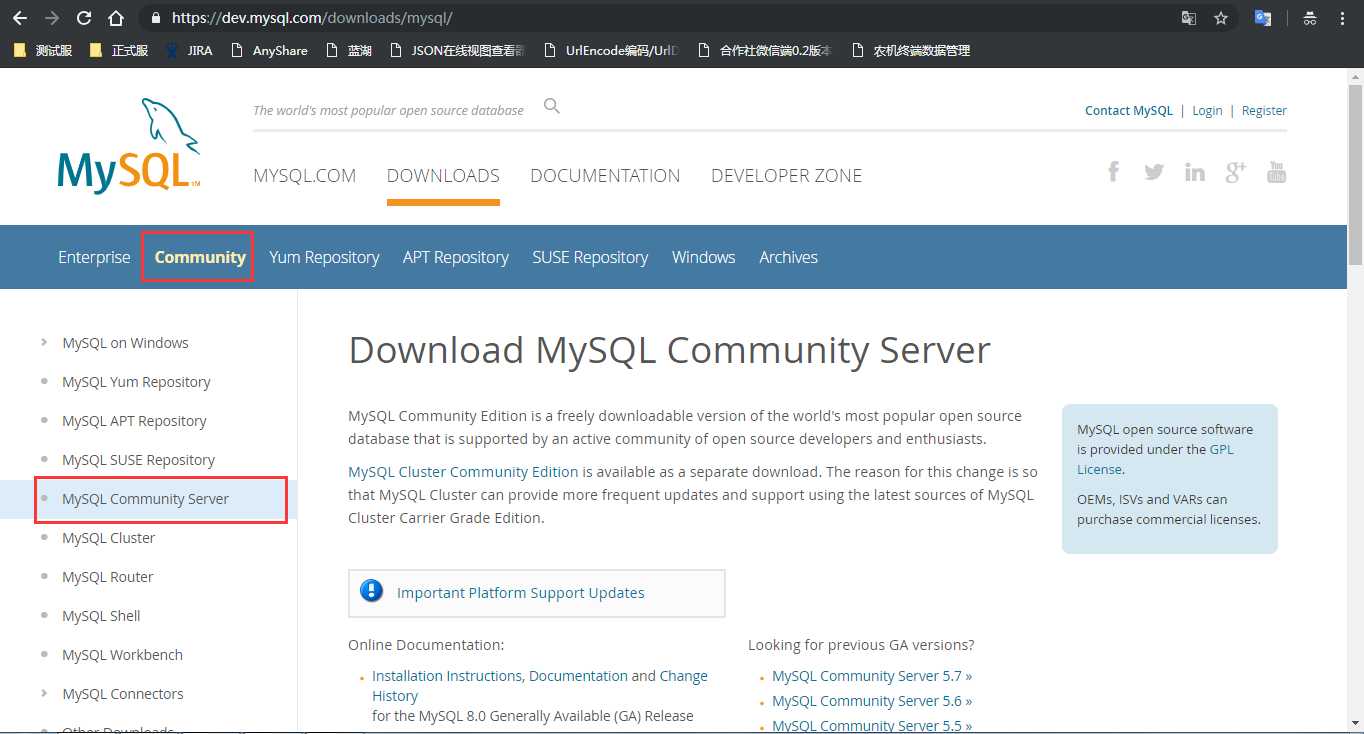Open the JSON在线视图查看 bookmark
The width and height of the screenshot is (1364, 734).
(x=457, y=50)
